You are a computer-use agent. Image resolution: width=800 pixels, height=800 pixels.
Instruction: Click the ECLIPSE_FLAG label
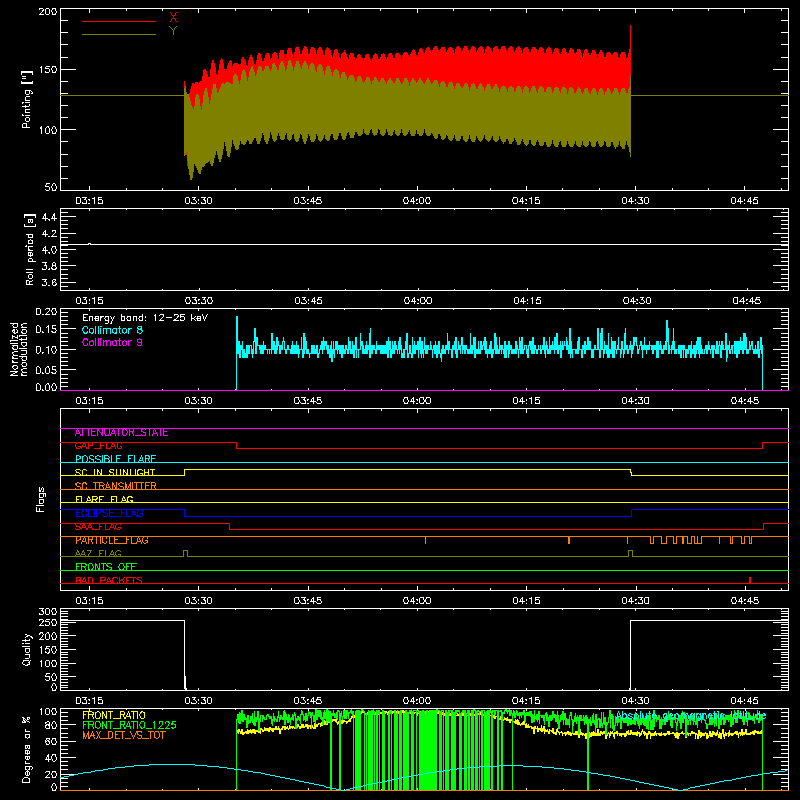[x=109, y=513]
